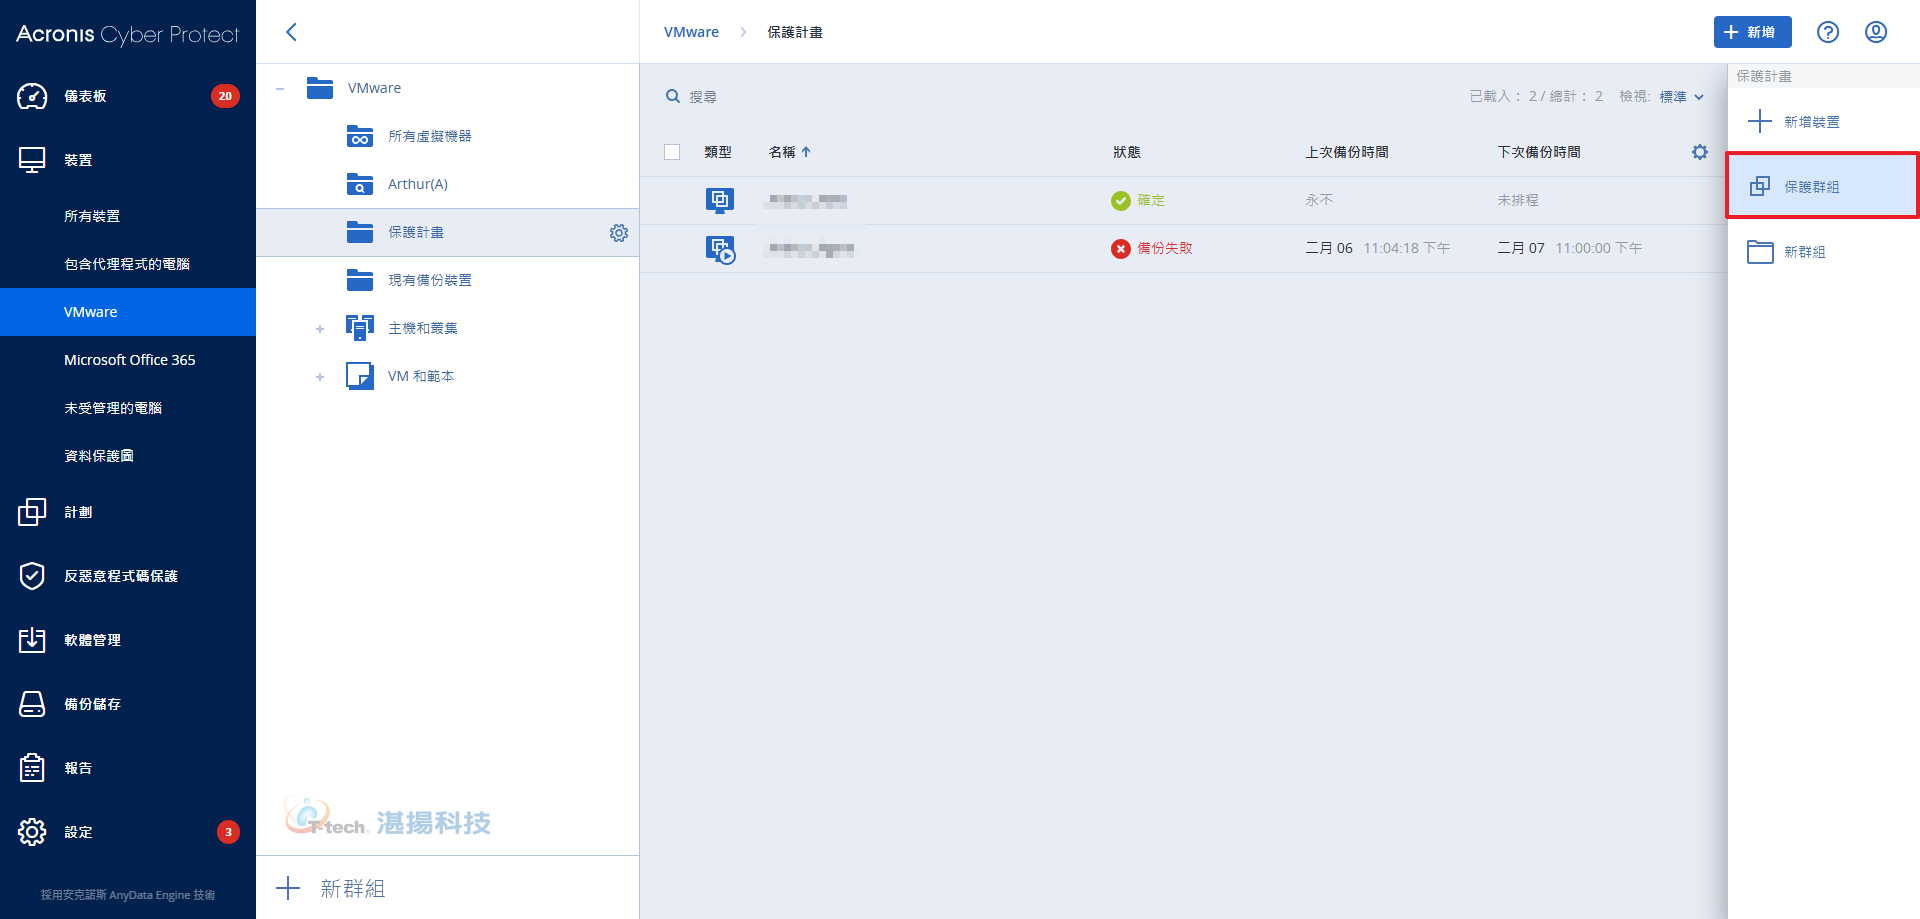The image size is (1920, 919).
Task: Click the 備份儲存 drive icon
Action: point(32,704)
